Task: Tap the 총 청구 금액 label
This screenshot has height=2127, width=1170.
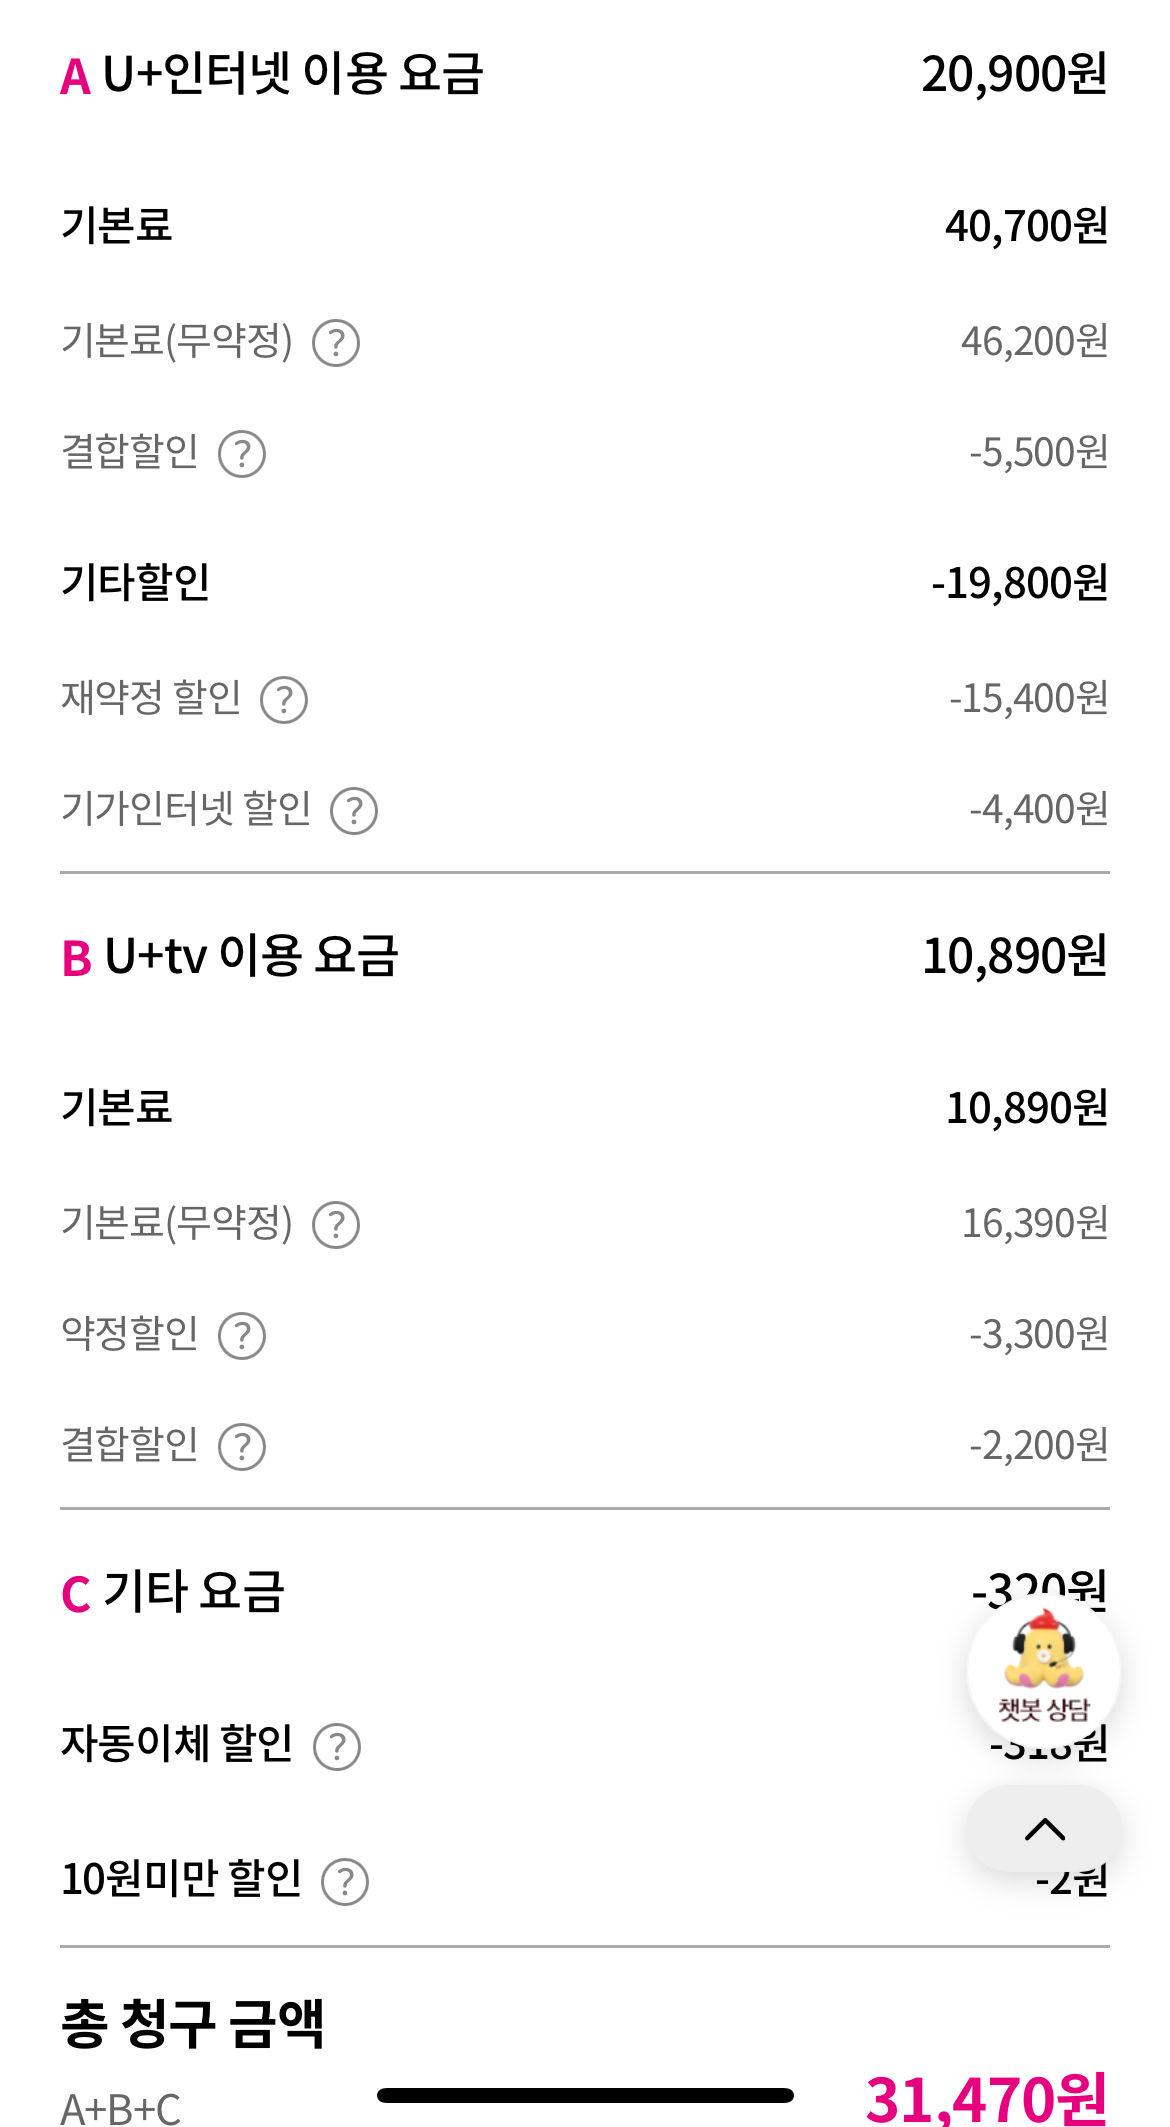Action: point(193,2024)
